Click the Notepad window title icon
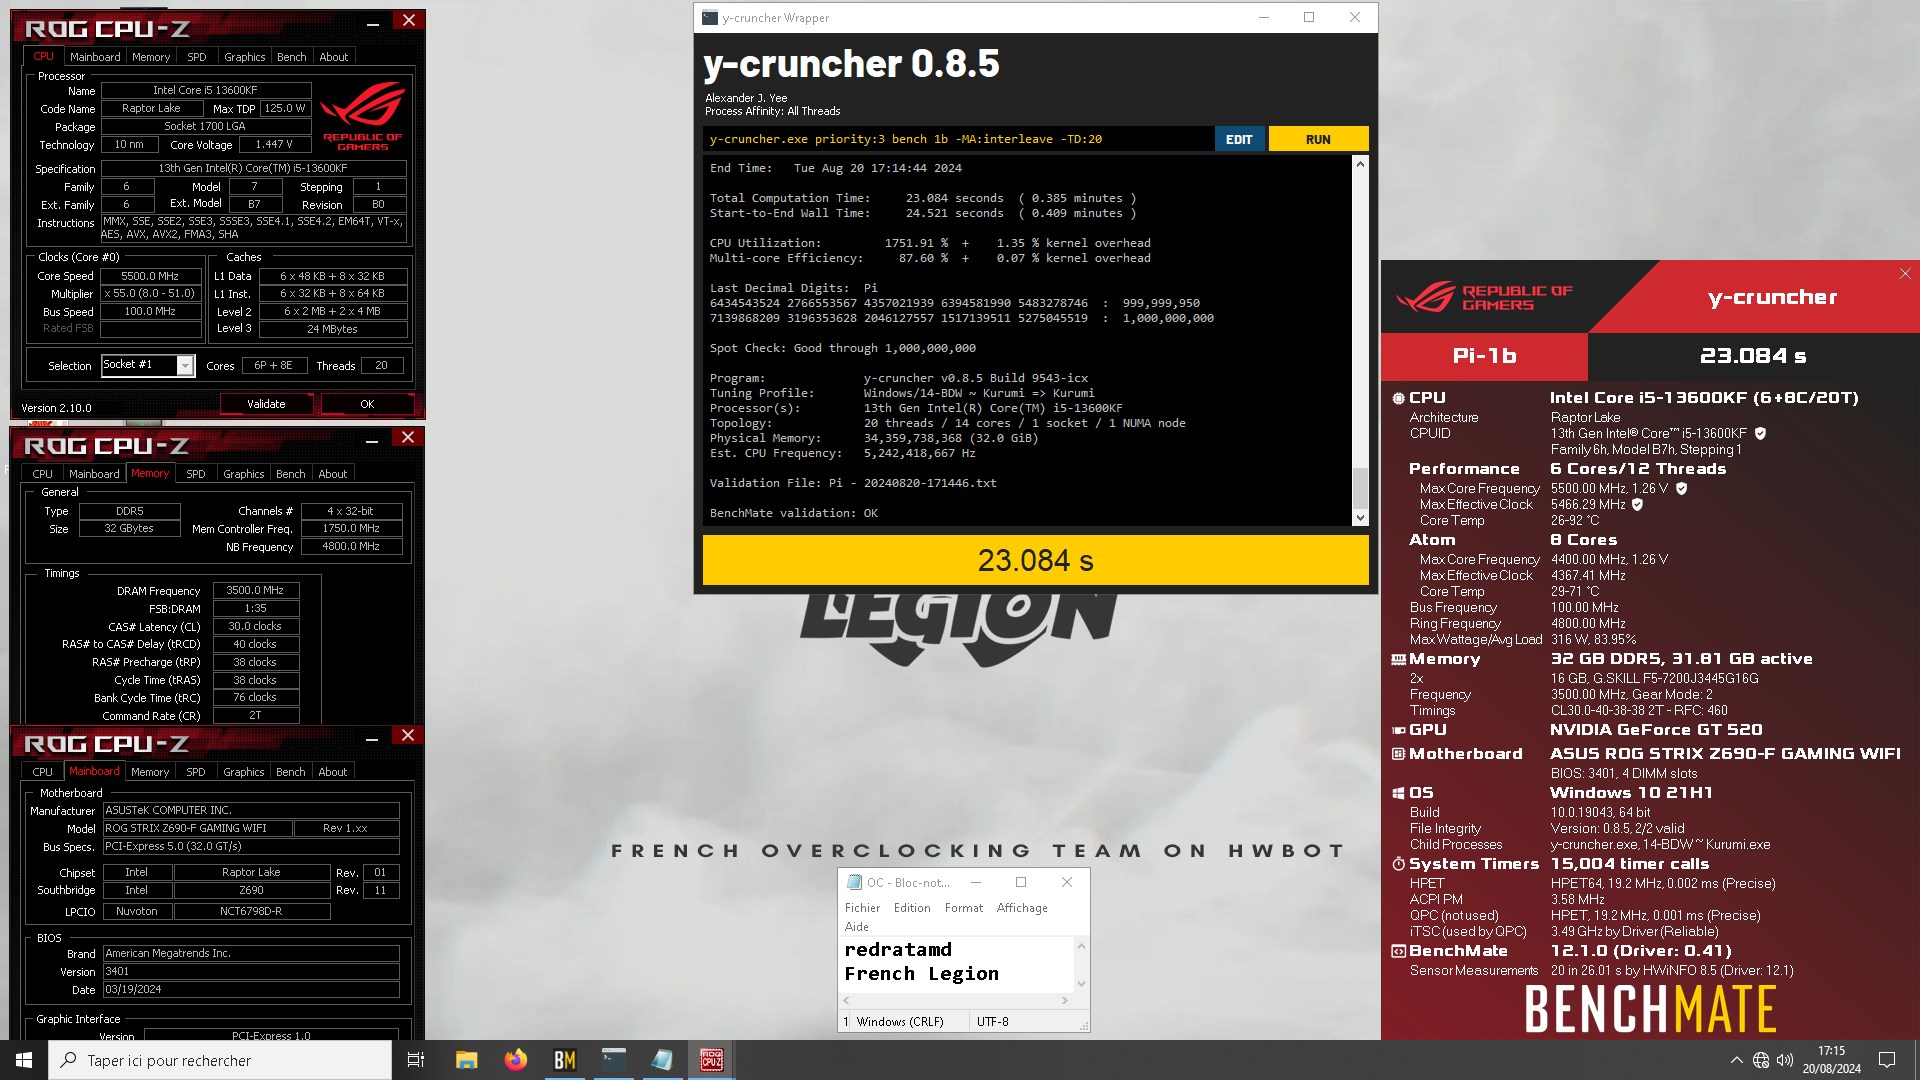Image resolution: width=1920 pixels, height=1080 pixels. pyautogui.click(x=854, y=882)
